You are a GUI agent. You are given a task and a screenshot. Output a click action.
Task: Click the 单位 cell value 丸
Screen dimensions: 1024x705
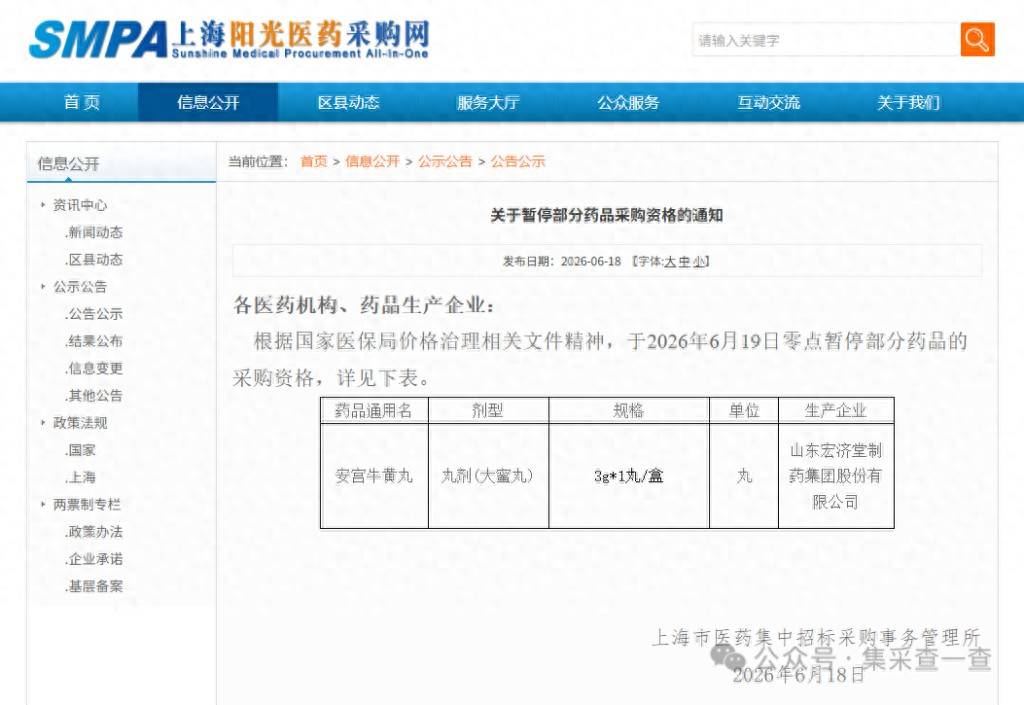(744, 476)
